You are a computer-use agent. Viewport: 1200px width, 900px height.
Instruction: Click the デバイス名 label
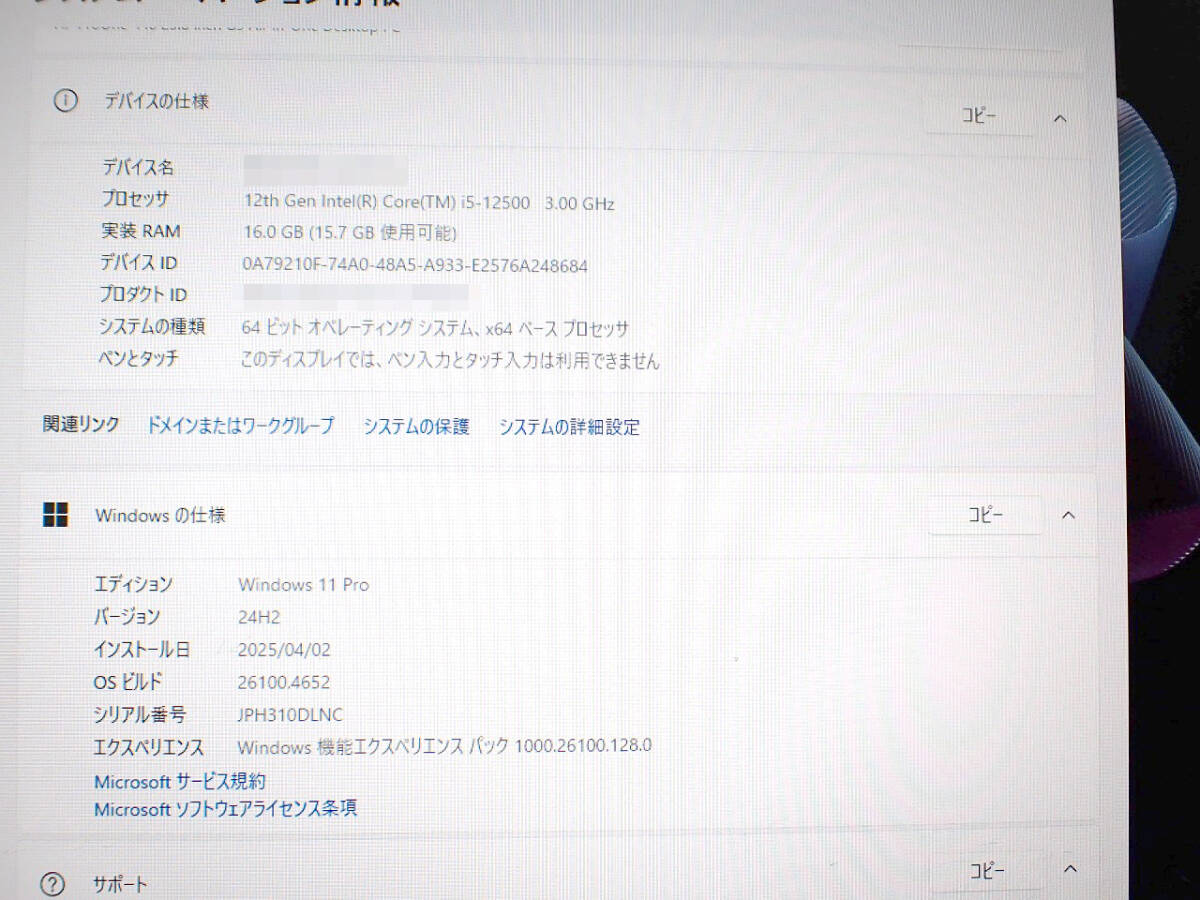137,167
